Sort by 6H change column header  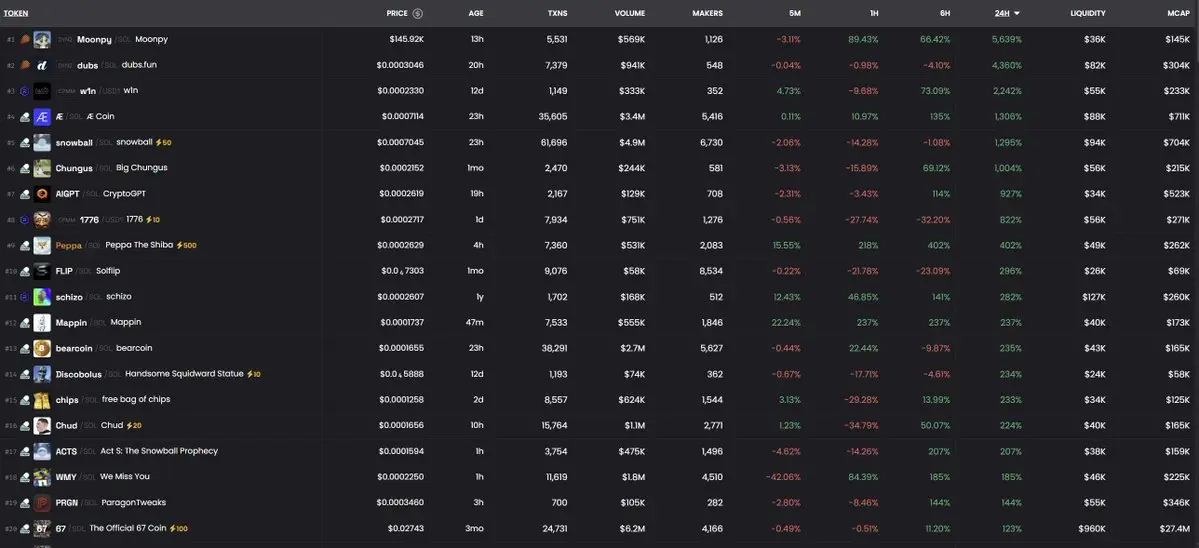[x=945, y=13]
